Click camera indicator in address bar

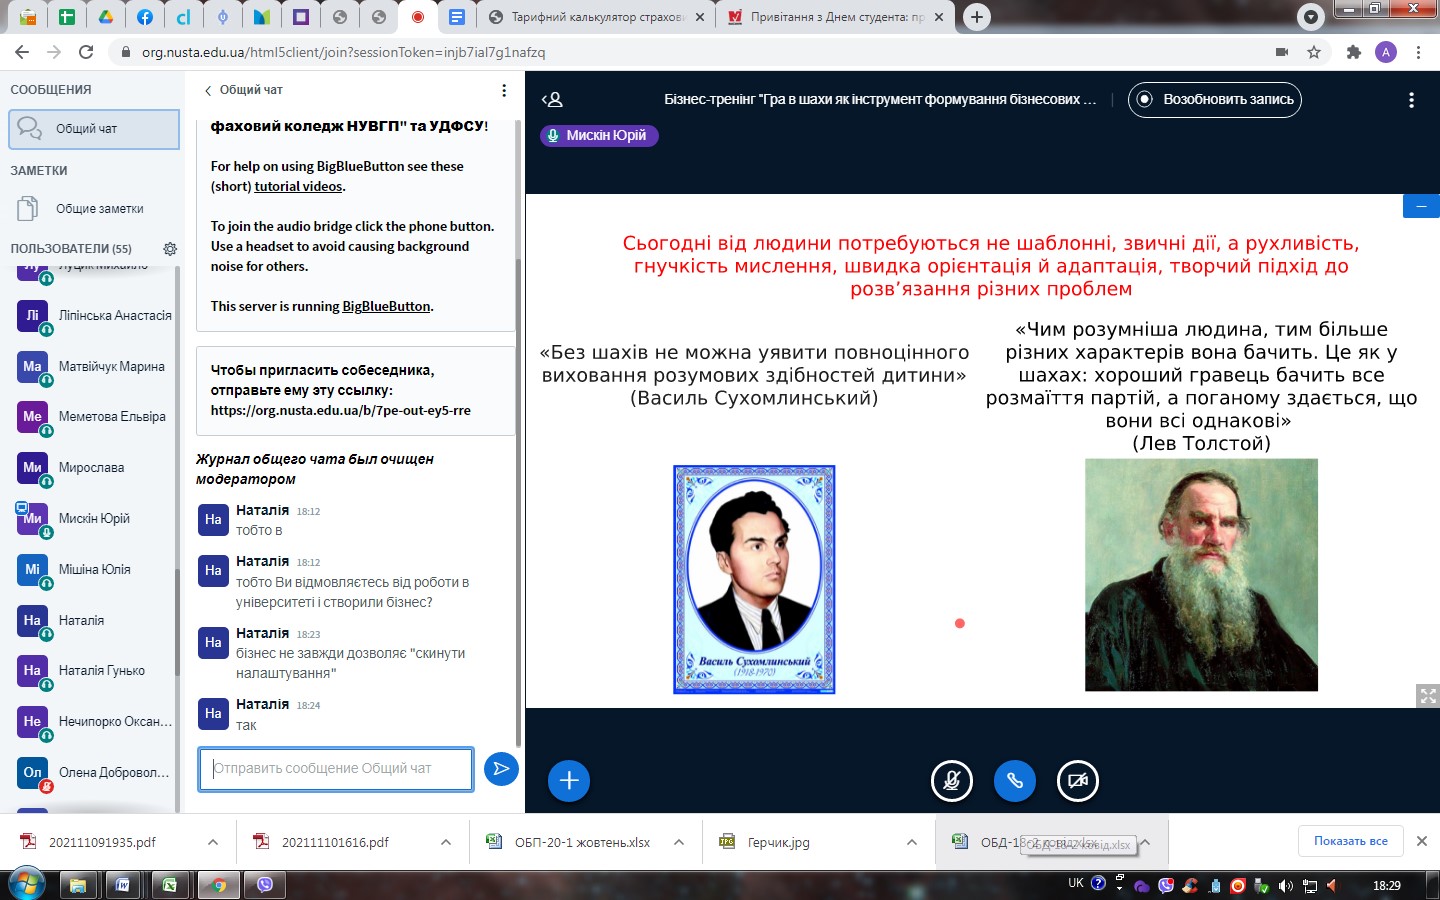(x=1282, y=52)
